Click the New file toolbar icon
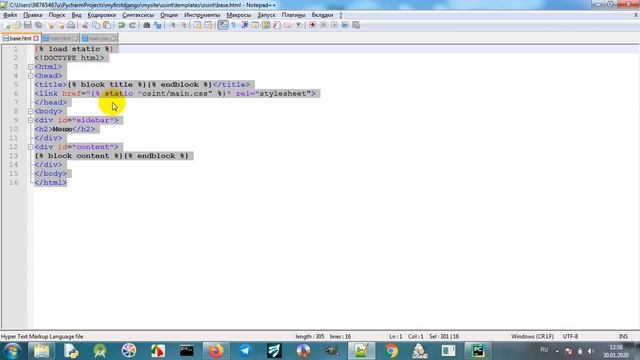This screenshot has height=360, width=640. (6, 25)
